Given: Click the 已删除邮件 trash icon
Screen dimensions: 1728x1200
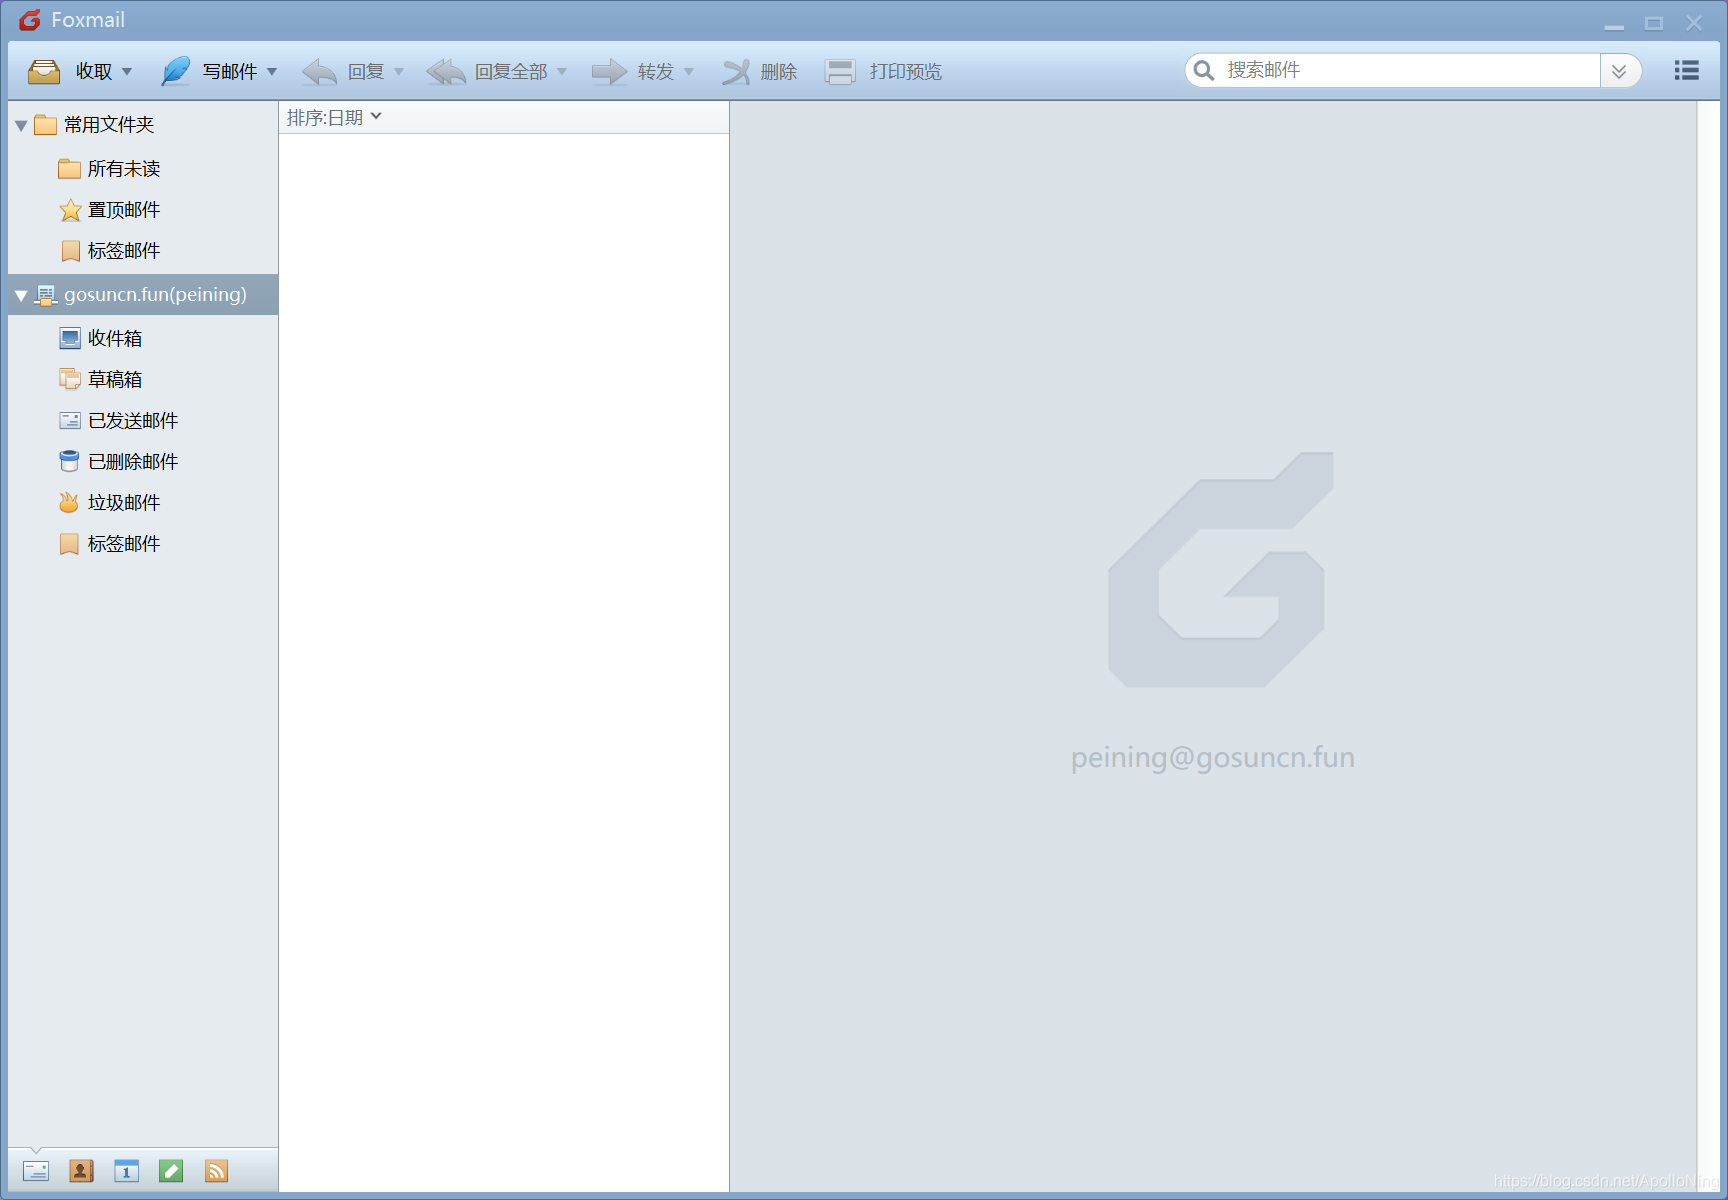Looking at the screenshot, I should pos(70,461).
